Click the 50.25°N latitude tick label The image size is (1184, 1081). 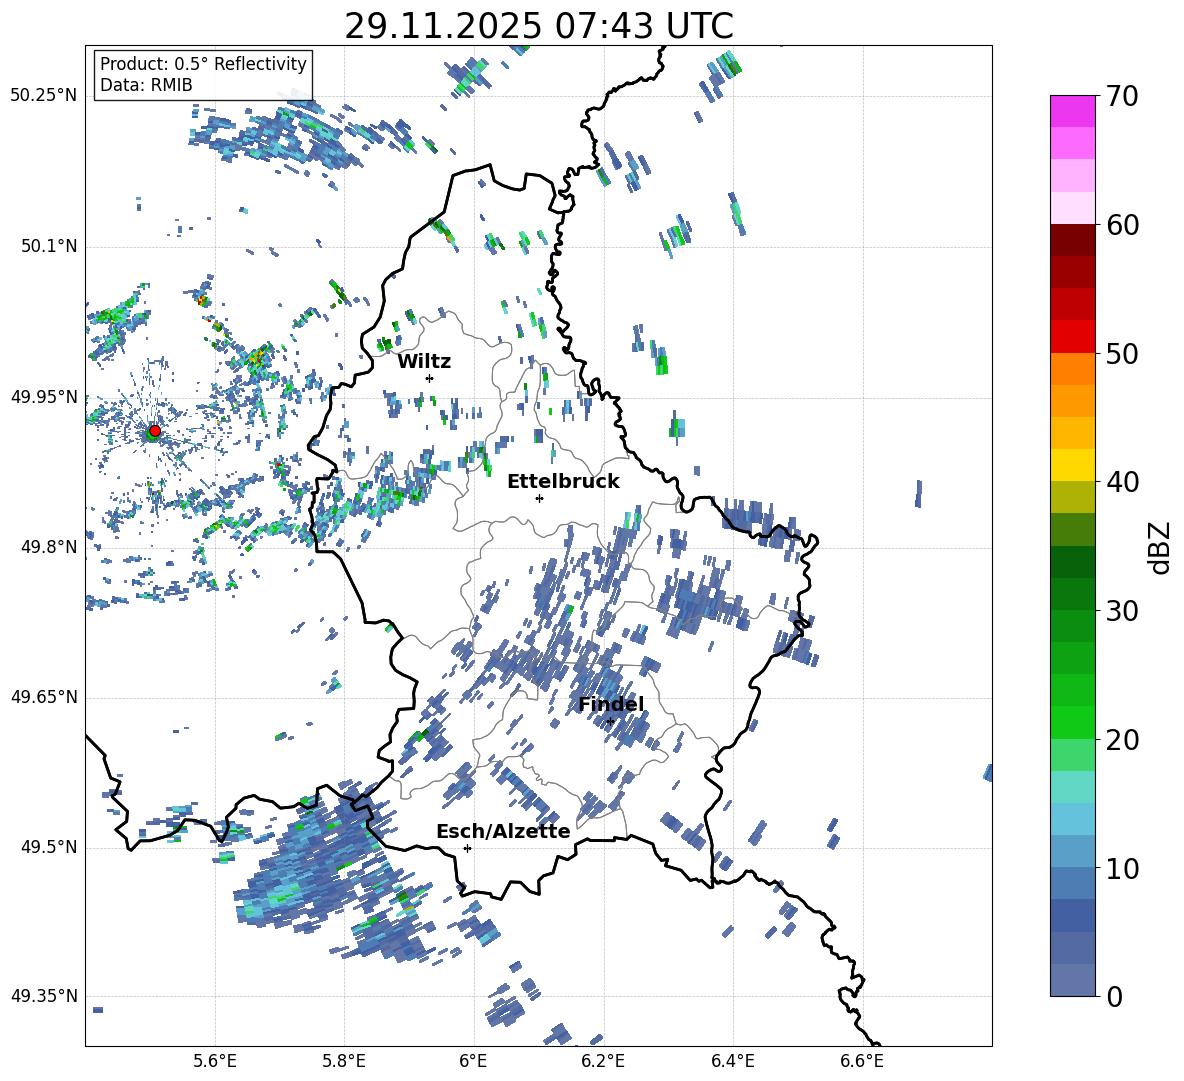pyautogui.click(x=44, y=96)
